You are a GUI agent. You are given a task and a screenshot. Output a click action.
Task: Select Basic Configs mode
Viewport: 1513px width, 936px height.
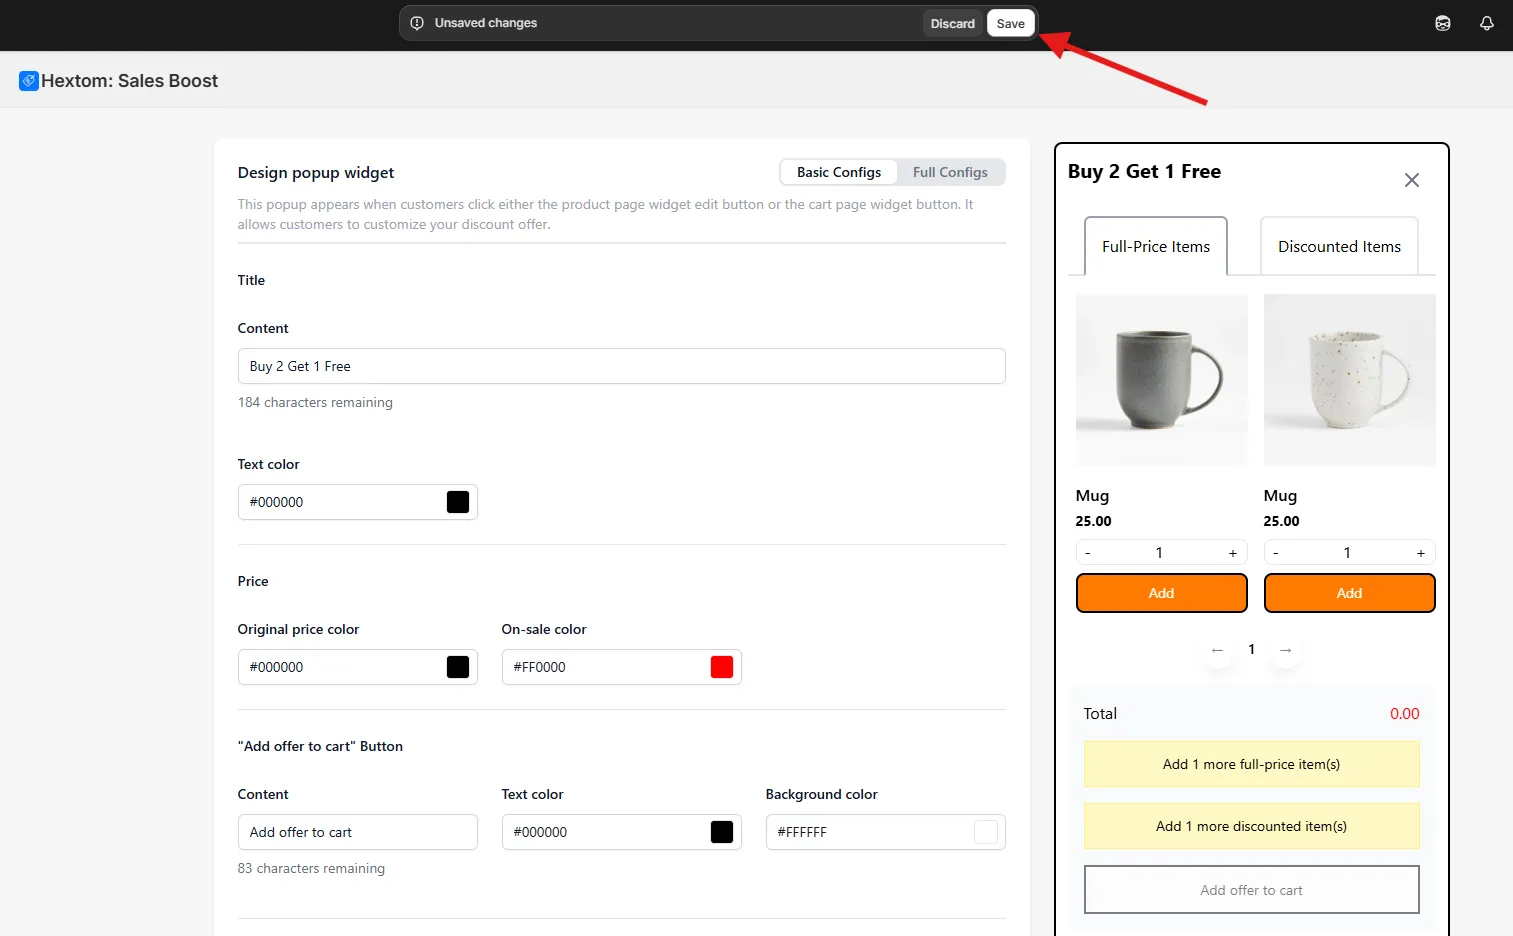click(x=839, y=172)
